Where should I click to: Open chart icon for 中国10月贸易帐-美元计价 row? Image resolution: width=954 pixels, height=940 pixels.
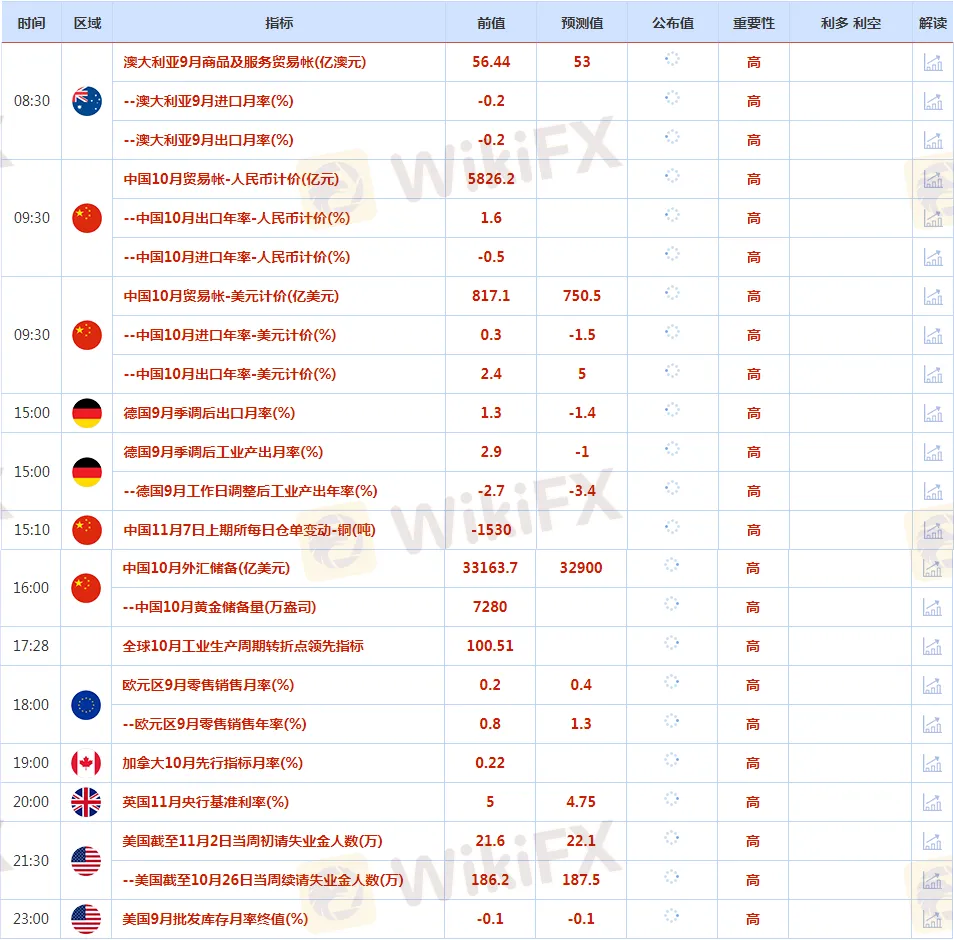933,296
